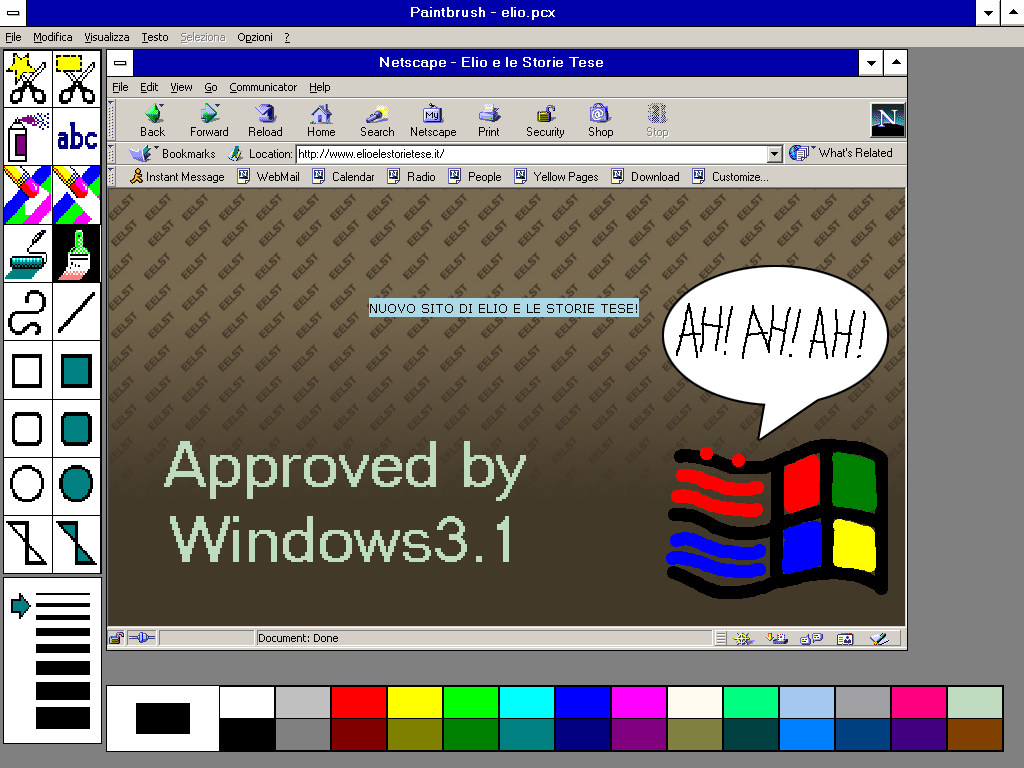The image size is (1024, 768).
Task: Click the Shop bag icon in Netscape
Action: tap(600, 121)
